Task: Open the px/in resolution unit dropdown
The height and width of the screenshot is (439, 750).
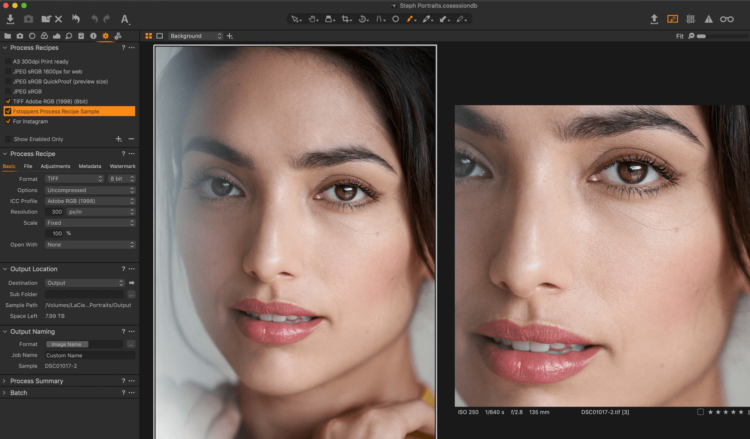Action: click(101, 212)
